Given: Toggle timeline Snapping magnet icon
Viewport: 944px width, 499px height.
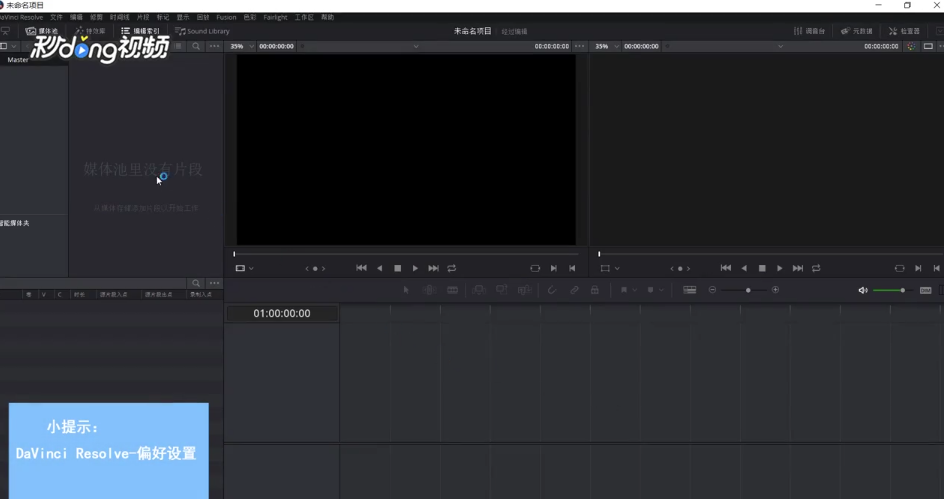Looking at the screenshot, I should (551, 290).
